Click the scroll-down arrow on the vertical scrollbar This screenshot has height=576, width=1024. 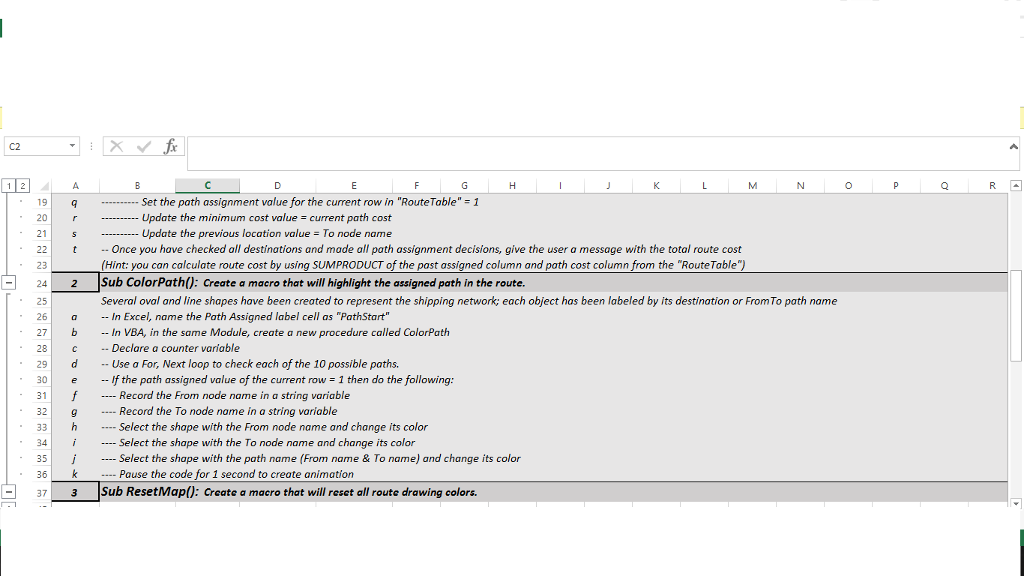pyautogui.click(x=1015, y=505)
